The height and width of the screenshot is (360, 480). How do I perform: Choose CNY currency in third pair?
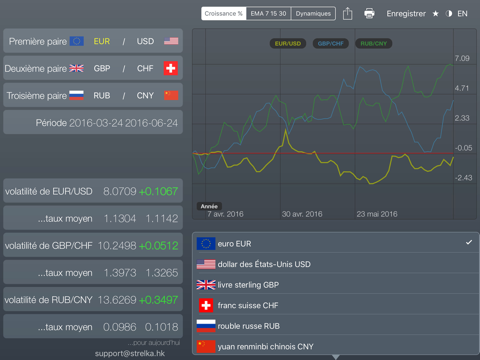coord(145,96)
